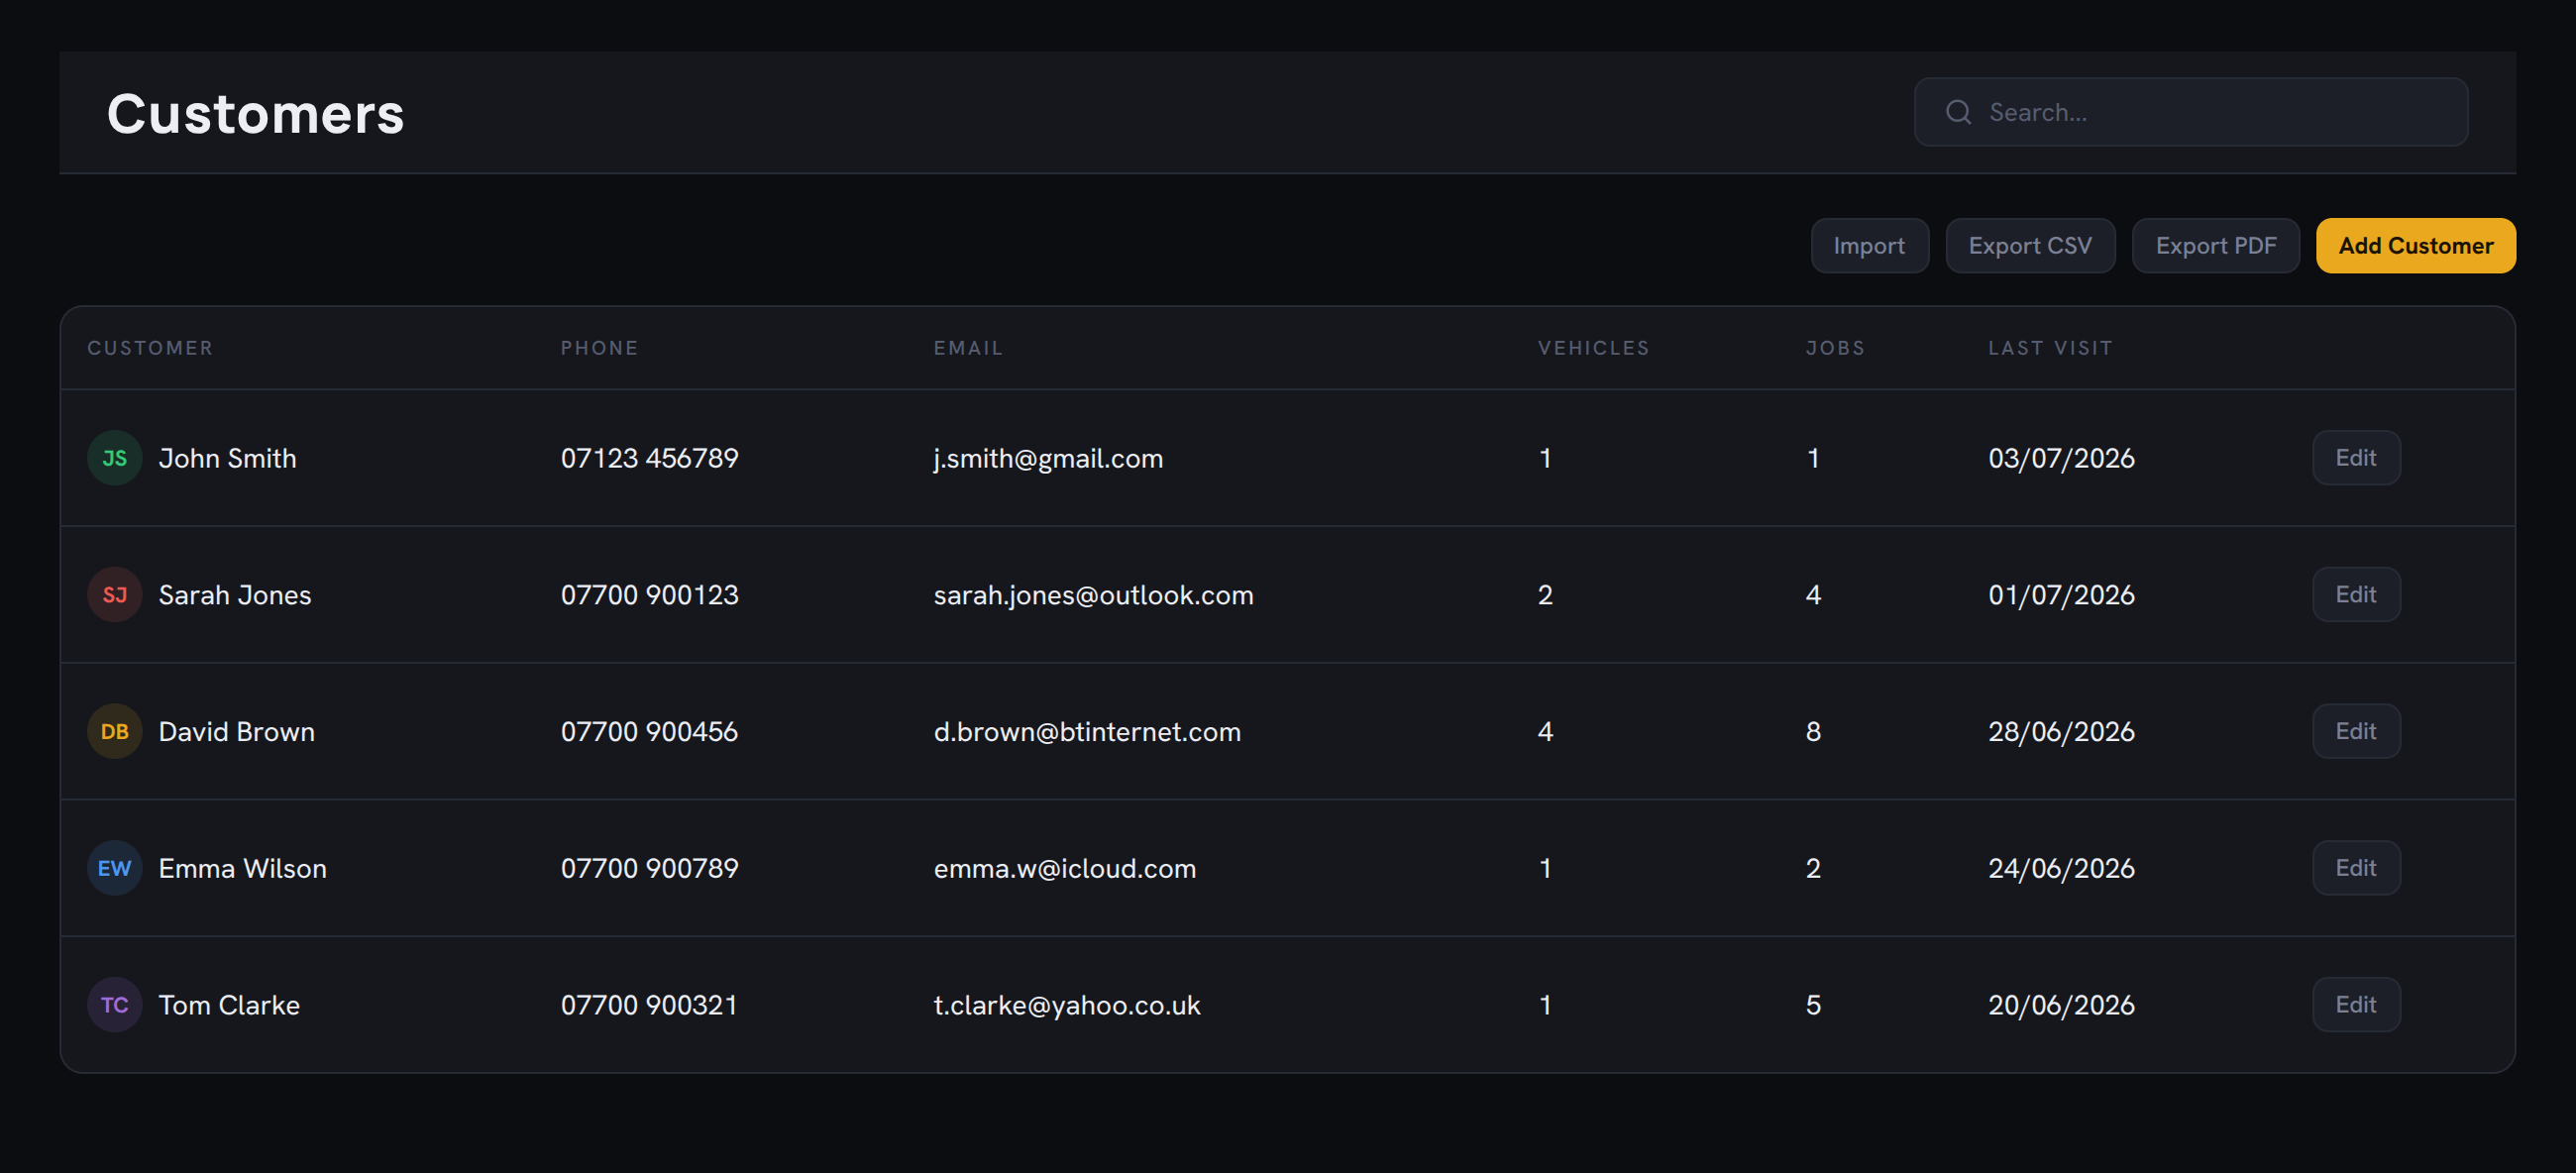Image resolution: width=2576 pixels, height=1173 pixels.
Task: Click last visit date 03/07/2026
Action: pos(2061,458)
